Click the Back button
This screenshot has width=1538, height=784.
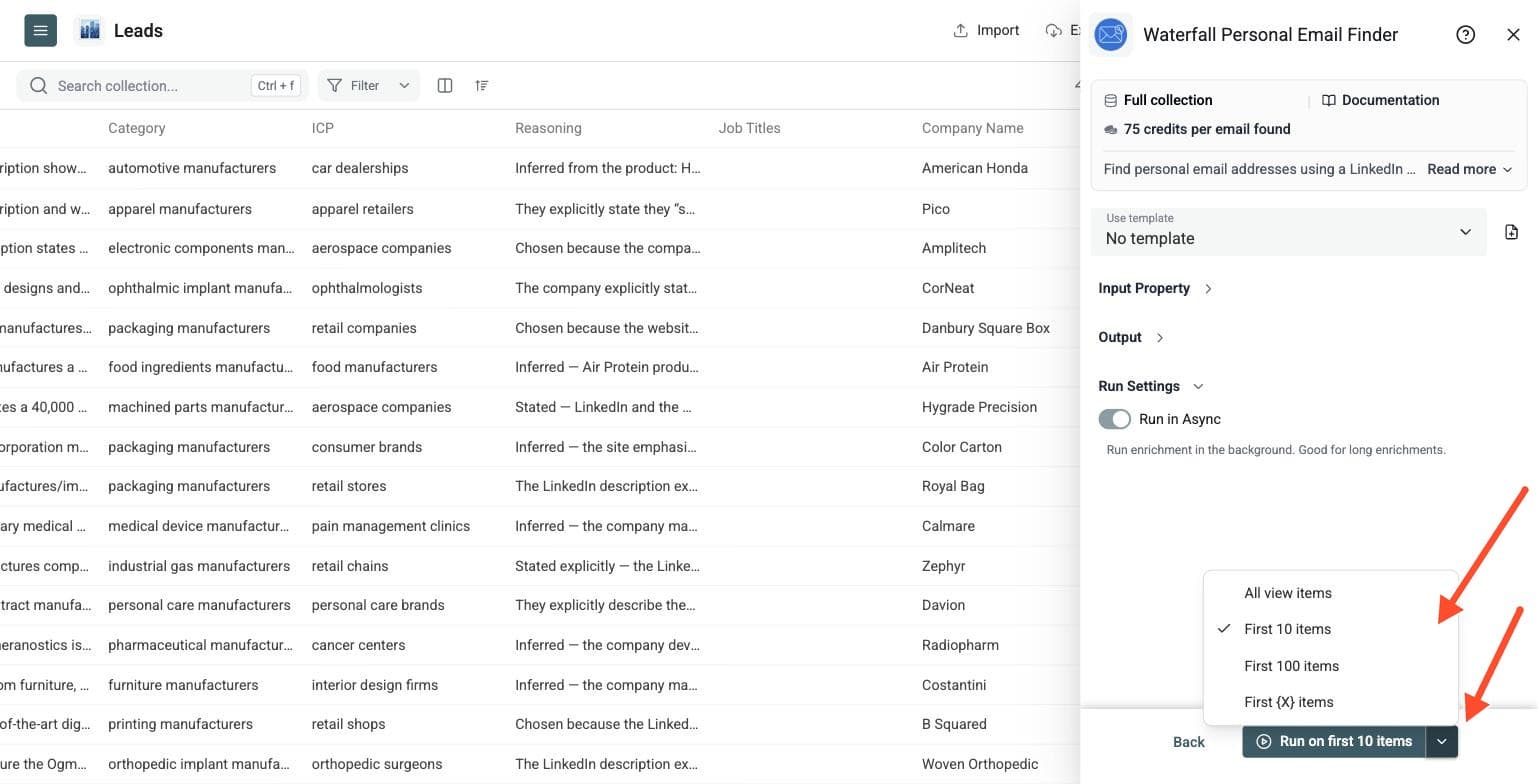[x=1188, y=742]
